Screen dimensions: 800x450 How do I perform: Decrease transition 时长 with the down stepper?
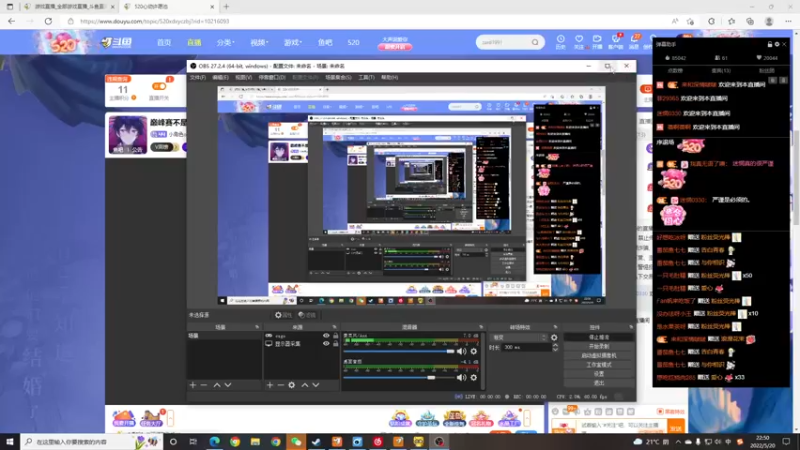pyautogui.click(x=555, y=349)
